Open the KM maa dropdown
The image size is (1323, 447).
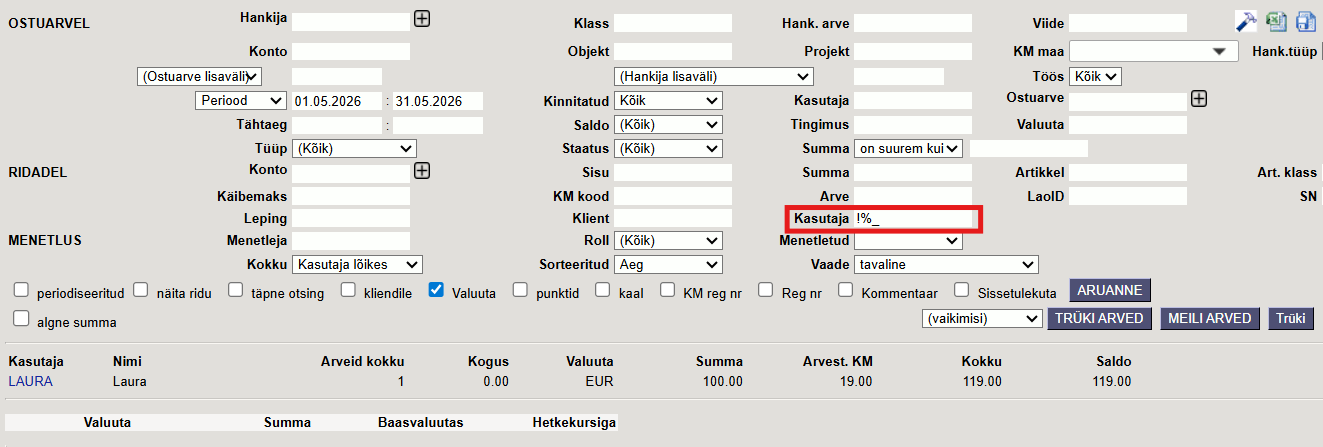coord(1154,50)
